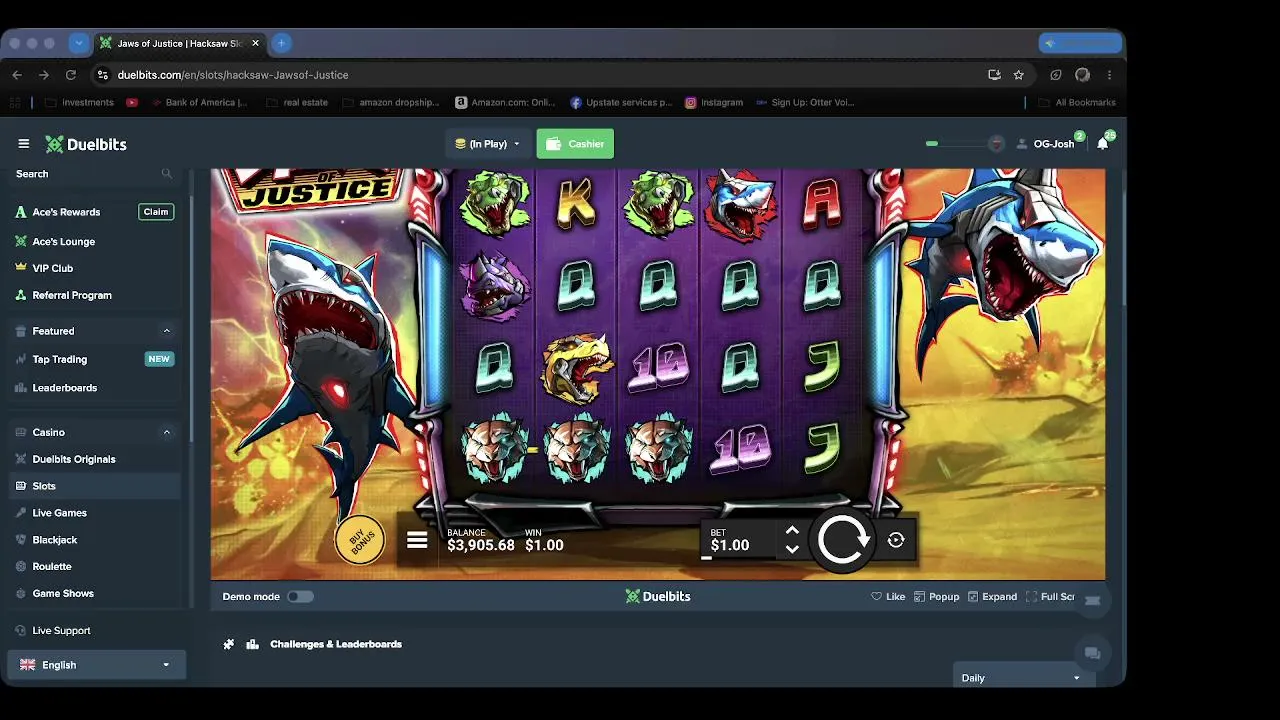Open the browser tab search dropdown
The width and height of the screenshot is (1280, 720).
click(79, 43)
